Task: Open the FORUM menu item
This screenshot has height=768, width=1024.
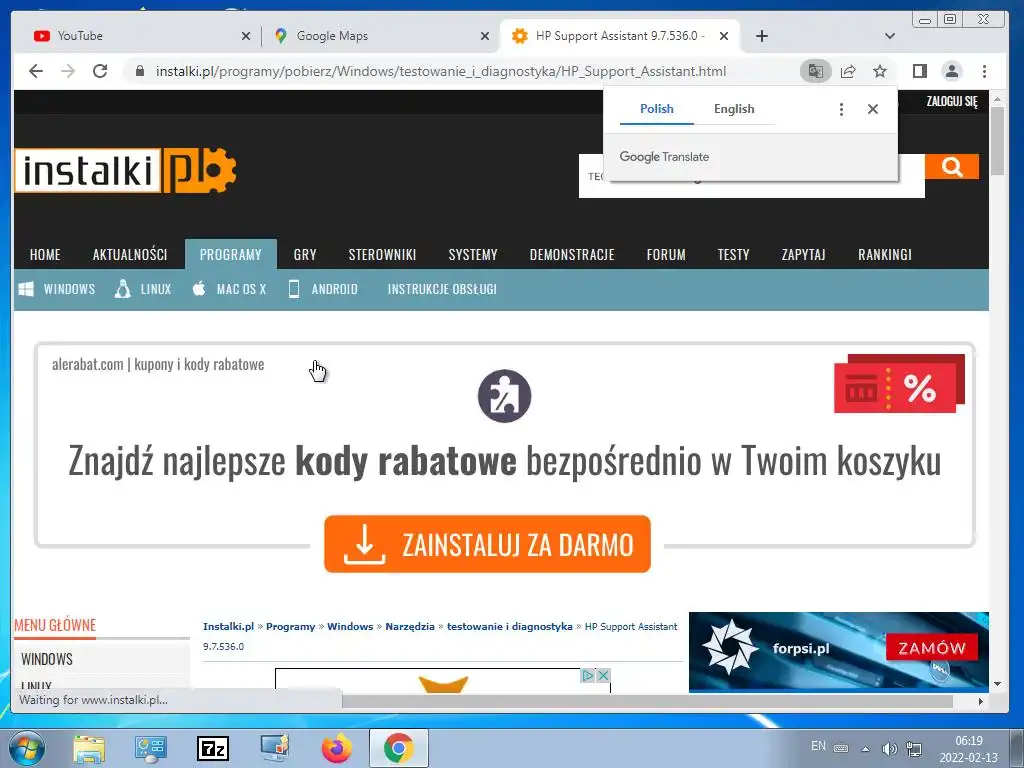Action: 666,255
